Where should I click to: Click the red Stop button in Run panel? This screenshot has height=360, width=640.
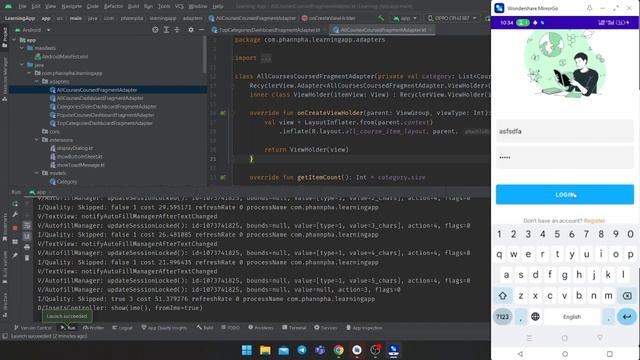pos(15,228)
